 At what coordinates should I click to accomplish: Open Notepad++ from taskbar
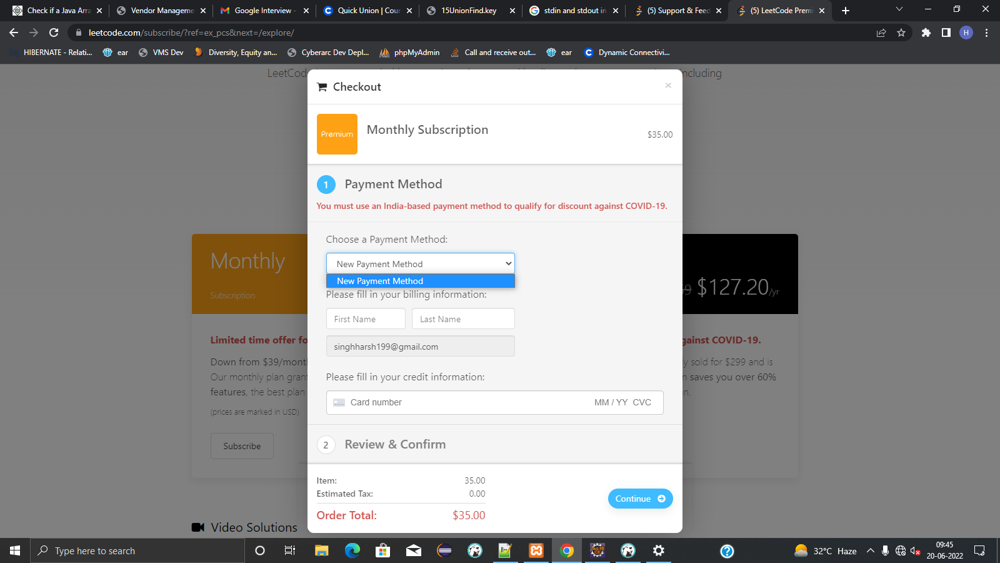pos(505,550)
